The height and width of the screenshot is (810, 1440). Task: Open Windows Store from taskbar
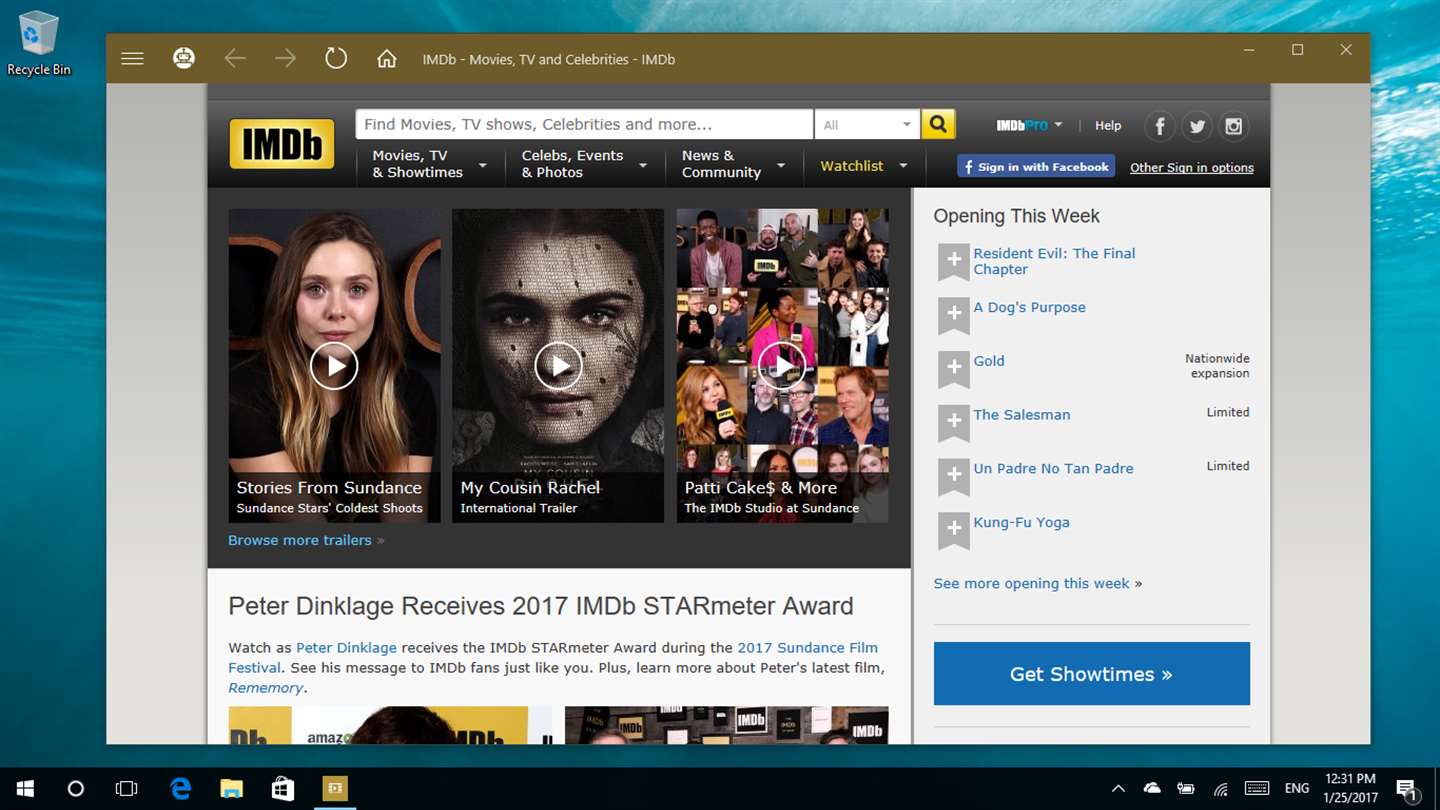(x=283, y=789)
